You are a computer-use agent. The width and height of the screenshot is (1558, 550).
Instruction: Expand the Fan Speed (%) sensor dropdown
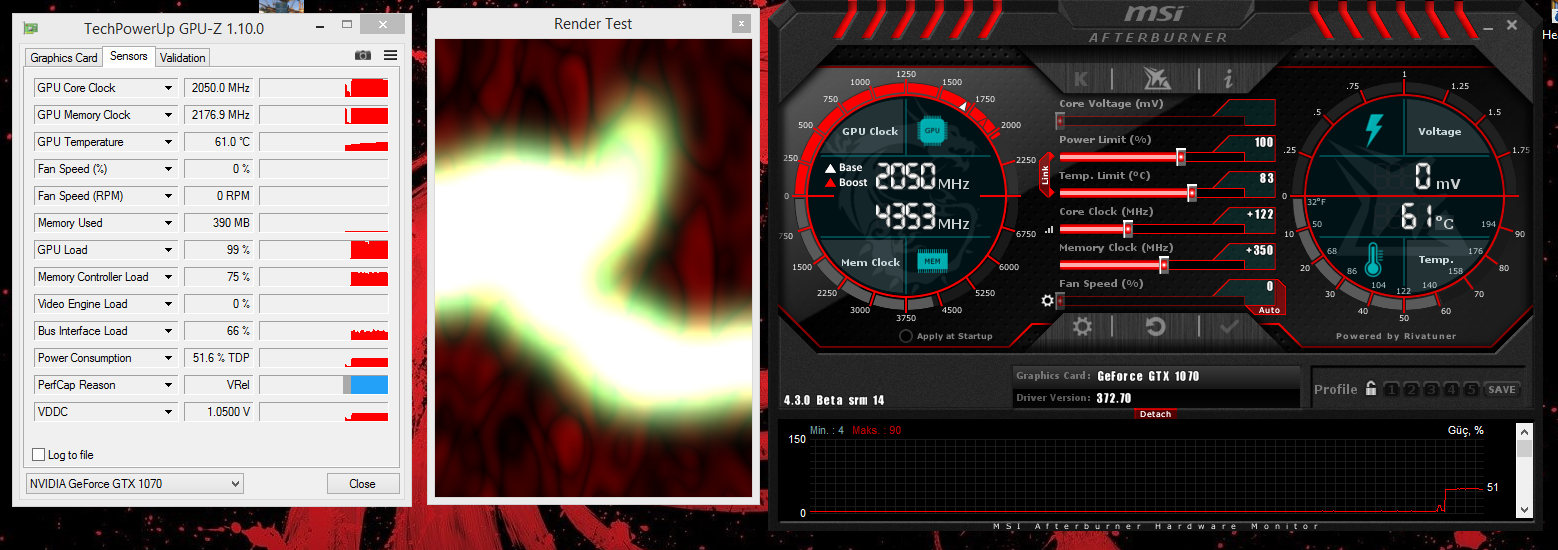pyautogui.click(x=168, y=169)
